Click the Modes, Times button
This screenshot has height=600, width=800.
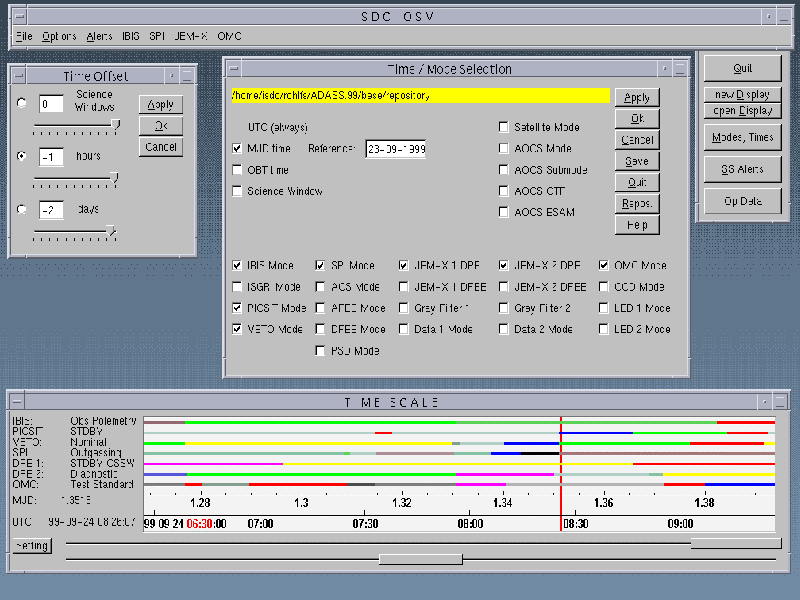pyautogui.click(x=741, y=137)
